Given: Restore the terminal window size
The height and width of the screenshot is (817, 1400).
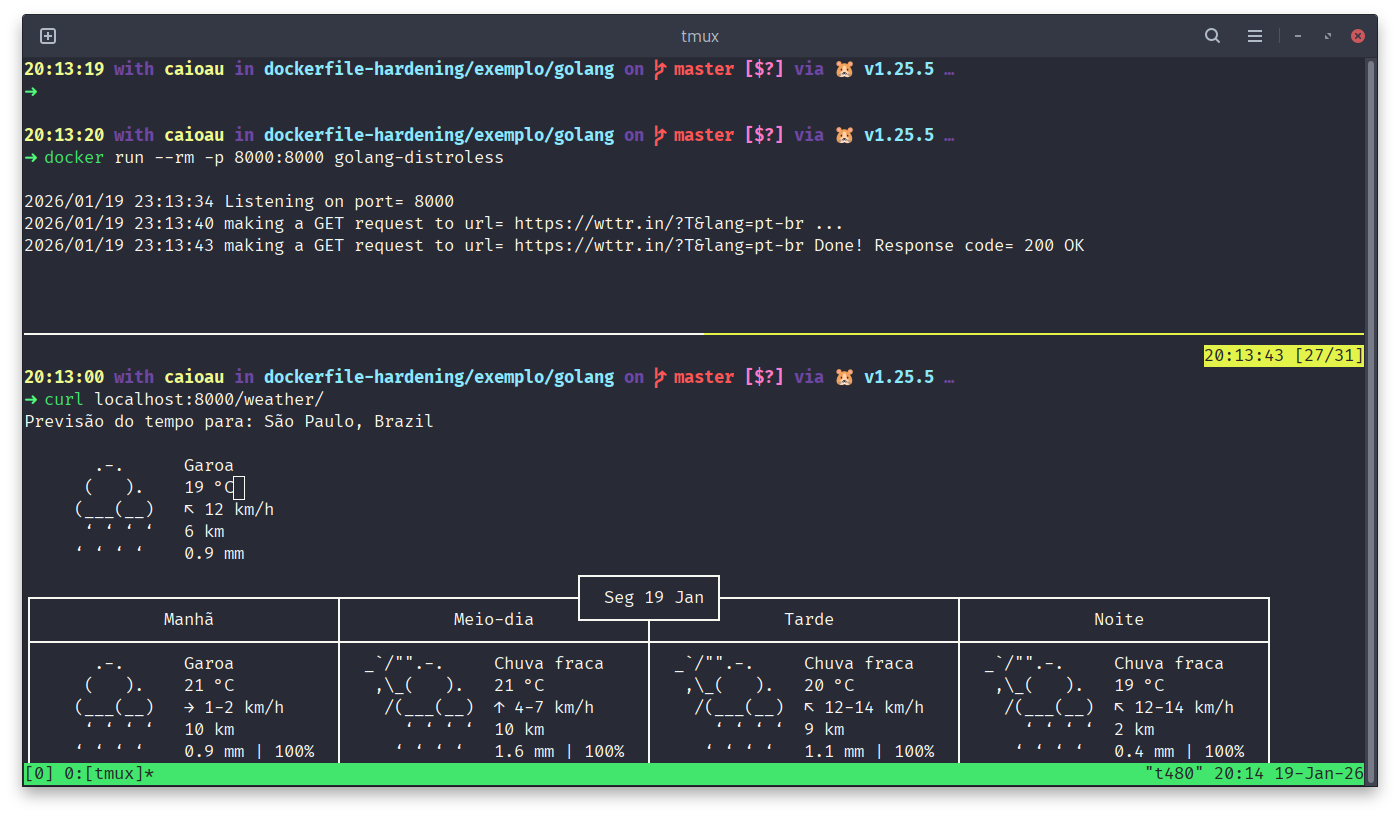Looking at the screenshot, I should point(1328,36).
